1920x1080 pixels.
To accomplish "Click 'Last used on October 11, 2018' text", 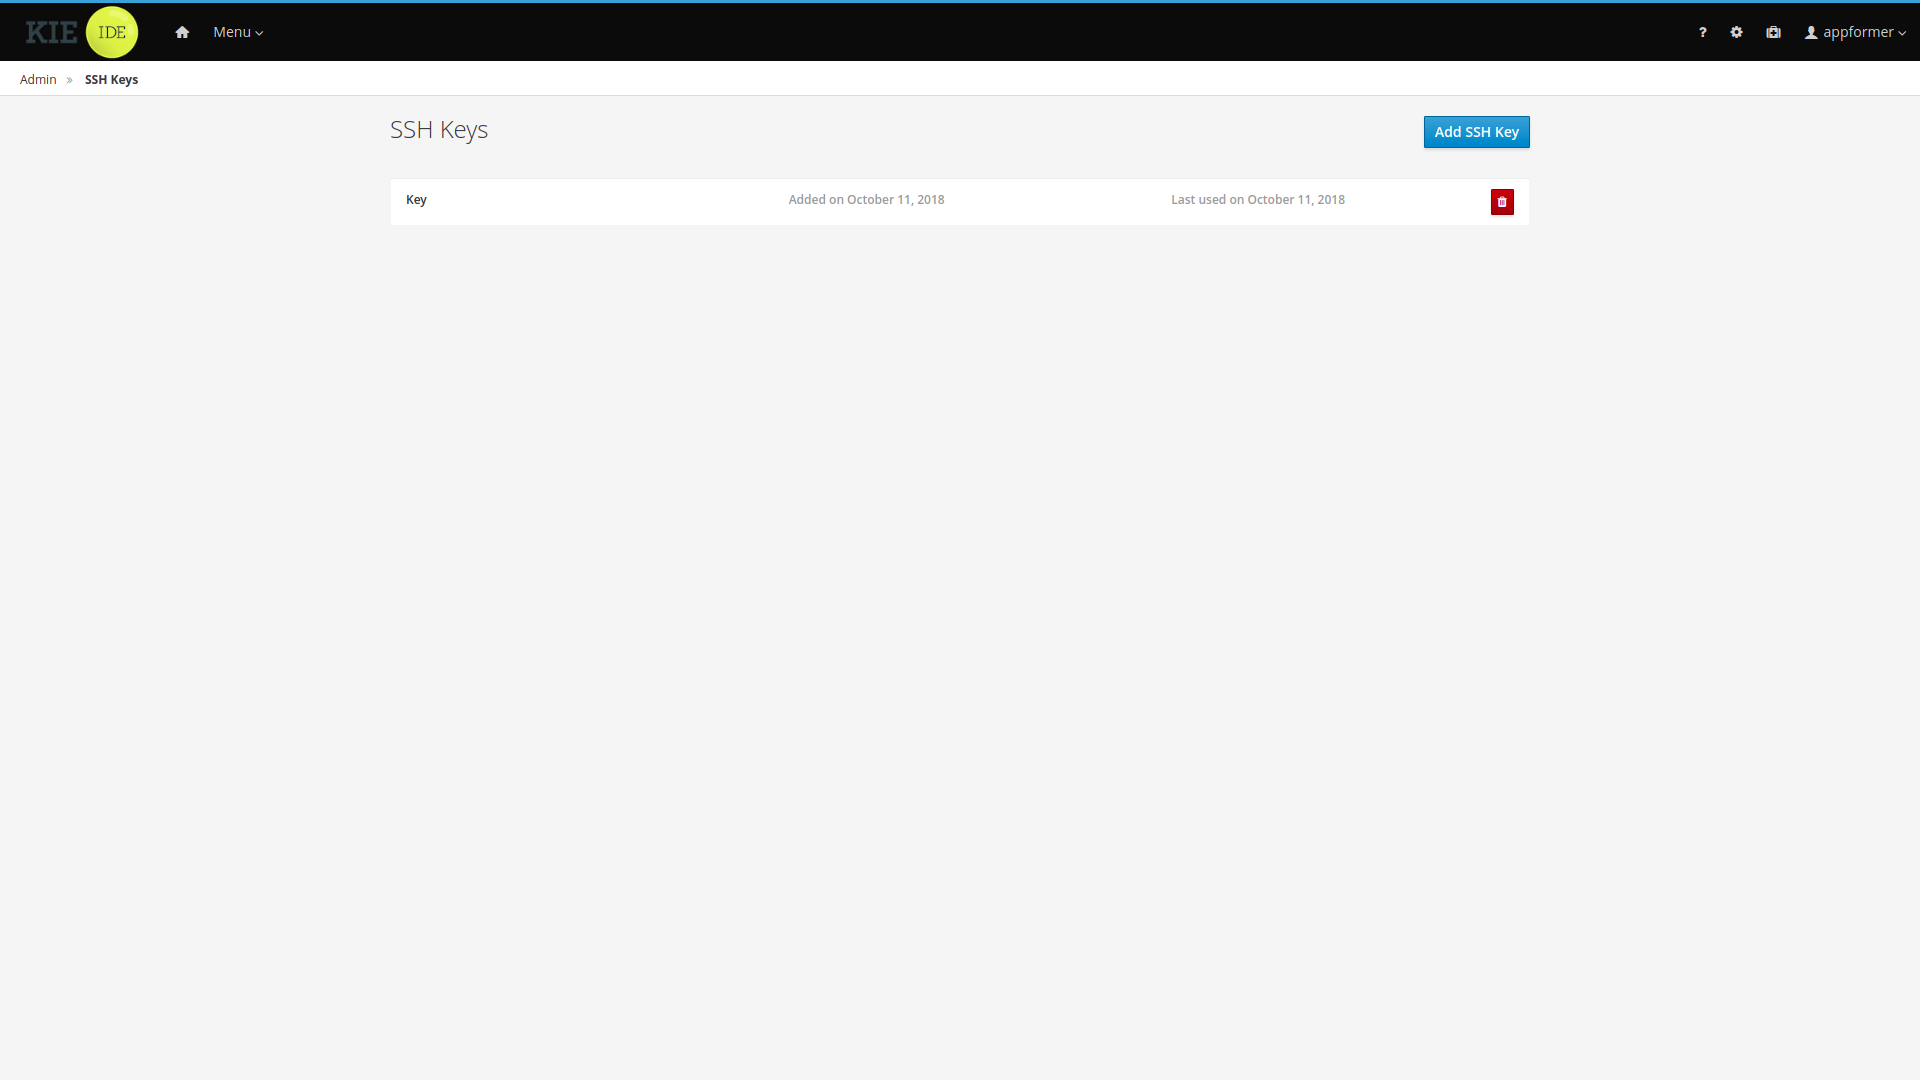I will (1257, 200).
